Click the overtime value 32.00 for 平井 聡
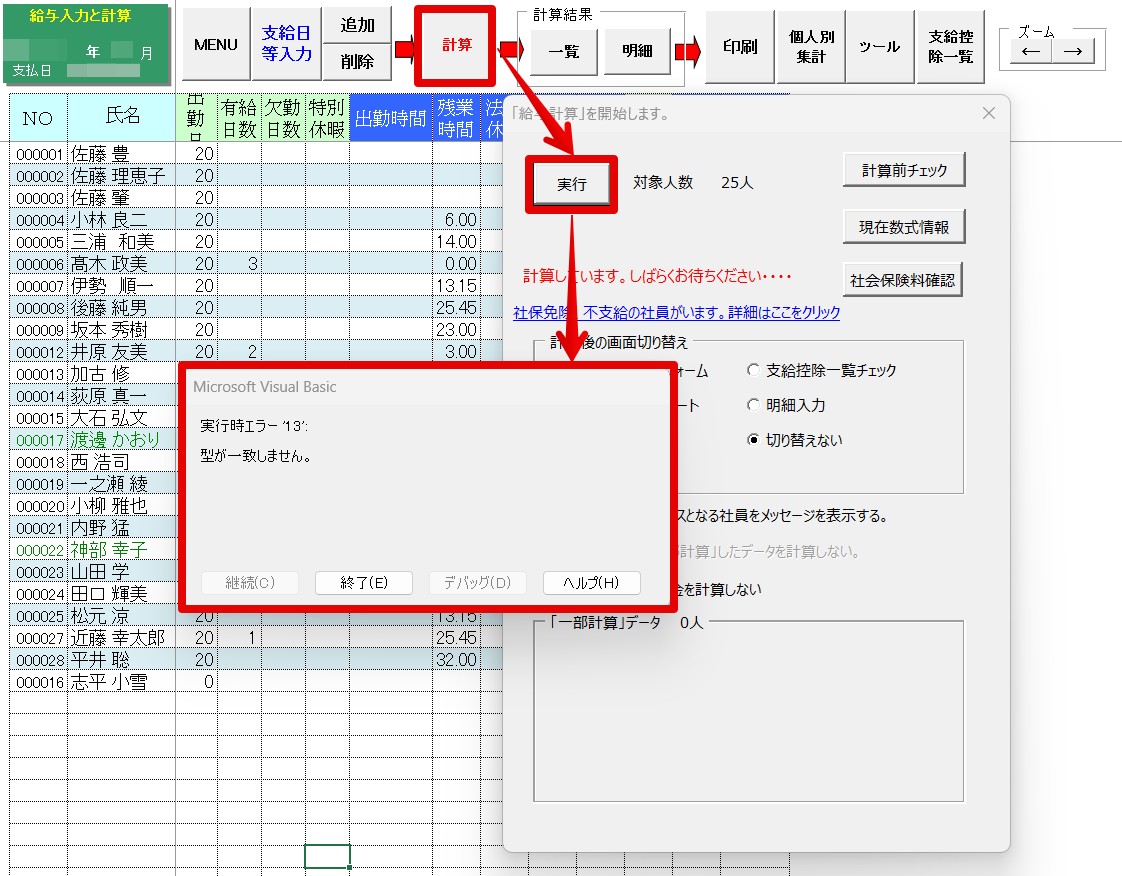The width and height of the screenshot is (1122, 876). (x=456, y=660)
